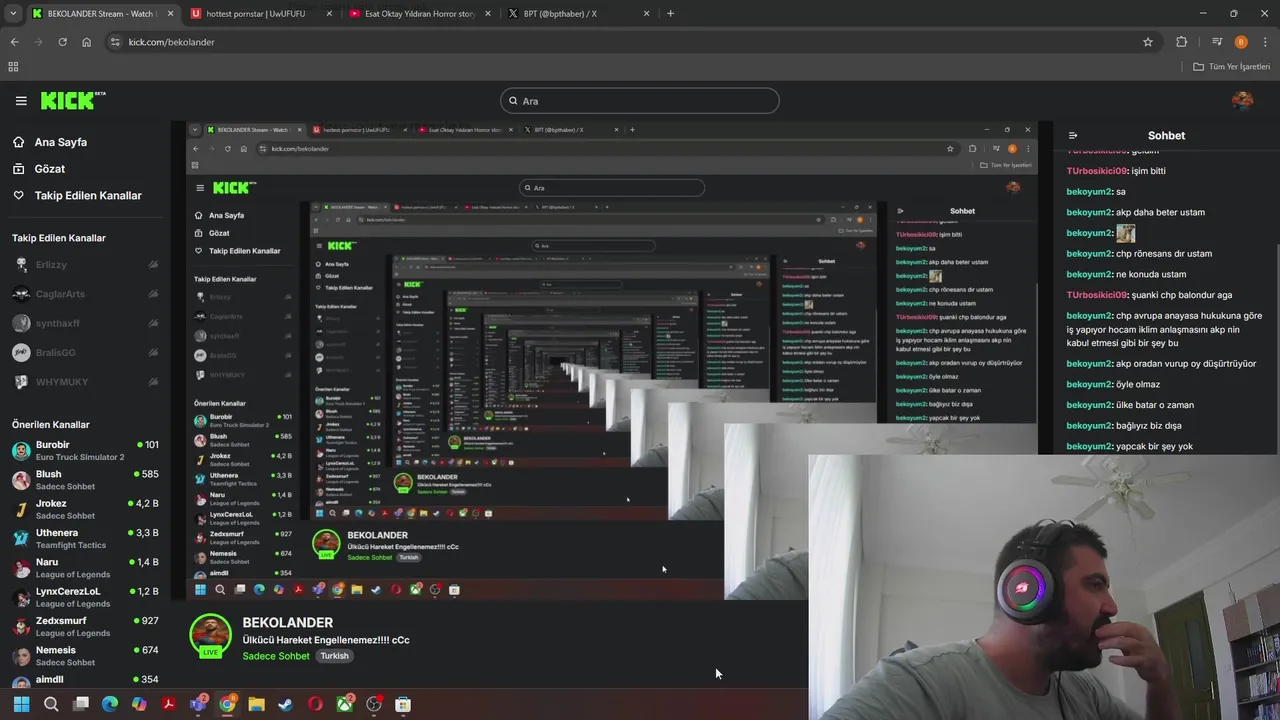Open recommended channel Jrokez
This screenshot has width=1280, height=720.
(85, 509)
